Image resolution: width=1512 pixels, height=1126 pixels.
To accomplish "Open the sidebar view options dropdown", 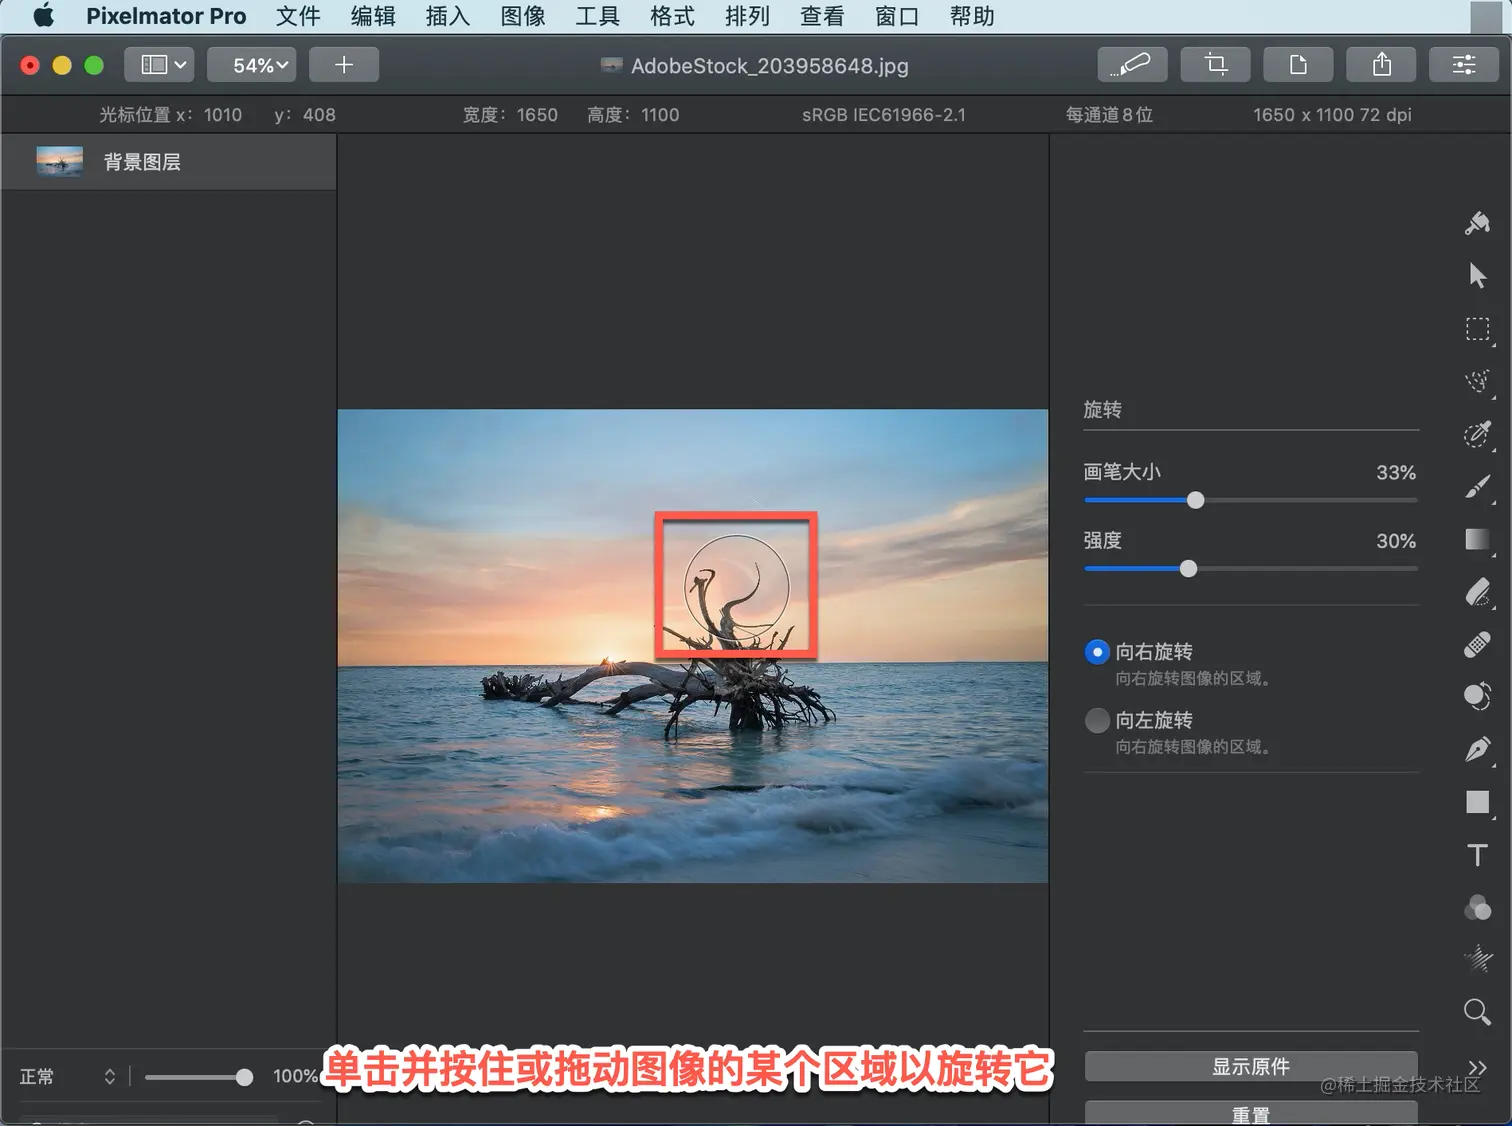I will tap(159, 65).
